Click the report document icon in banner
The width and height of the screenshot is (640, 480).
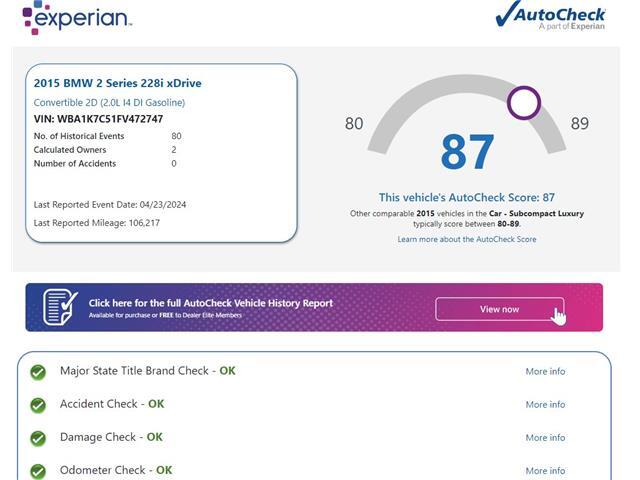(60, 307)
